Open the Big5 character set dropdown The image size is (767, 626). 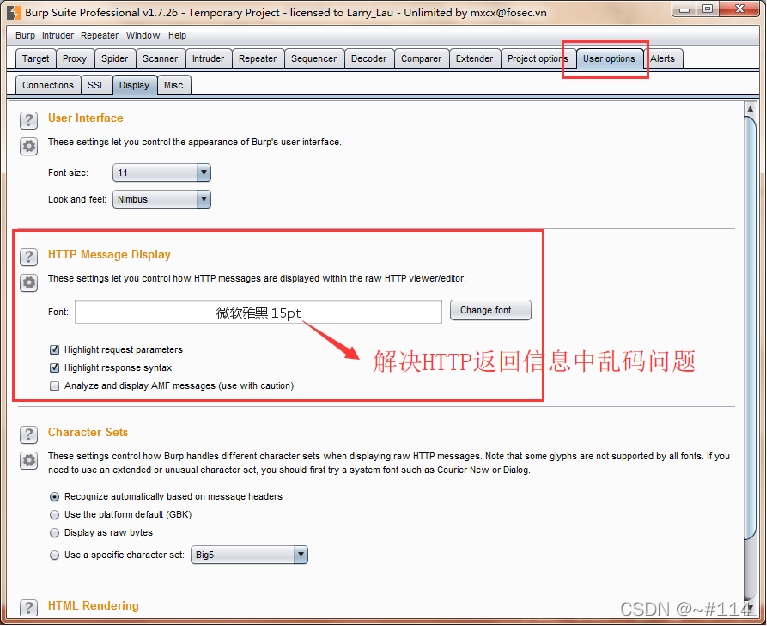point(249,555)
